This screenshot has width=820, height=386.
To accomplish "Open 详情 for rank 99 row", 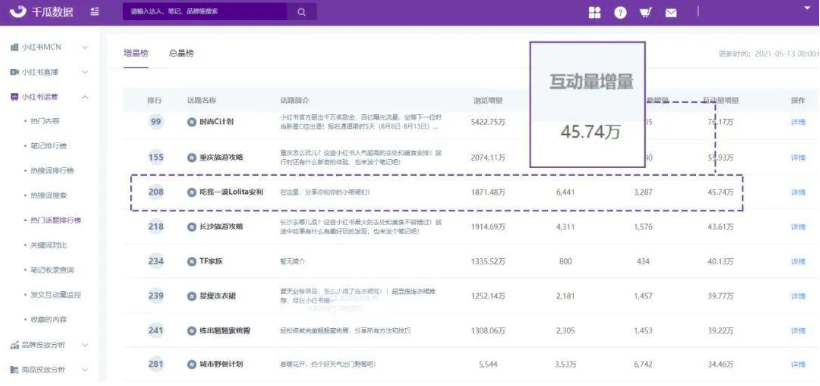I will point(798,122).
